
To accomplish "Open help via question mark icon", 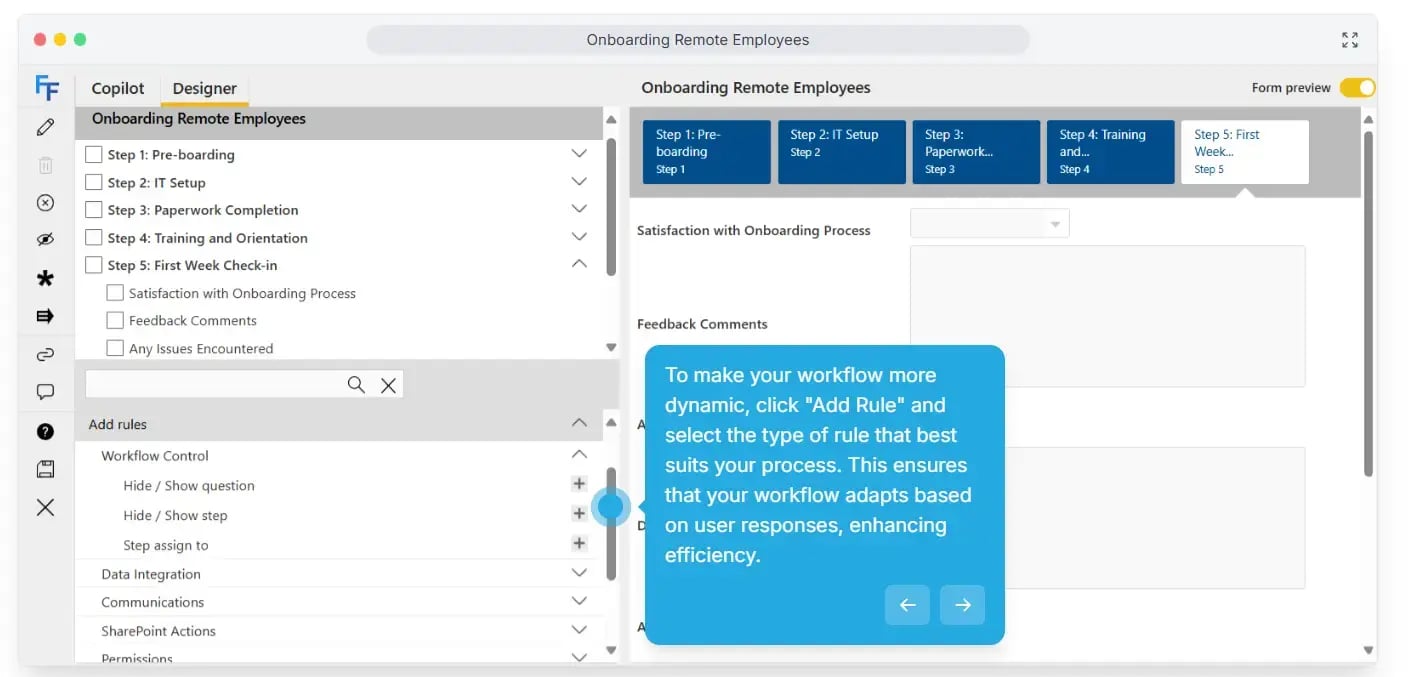I will pos(45,432).
